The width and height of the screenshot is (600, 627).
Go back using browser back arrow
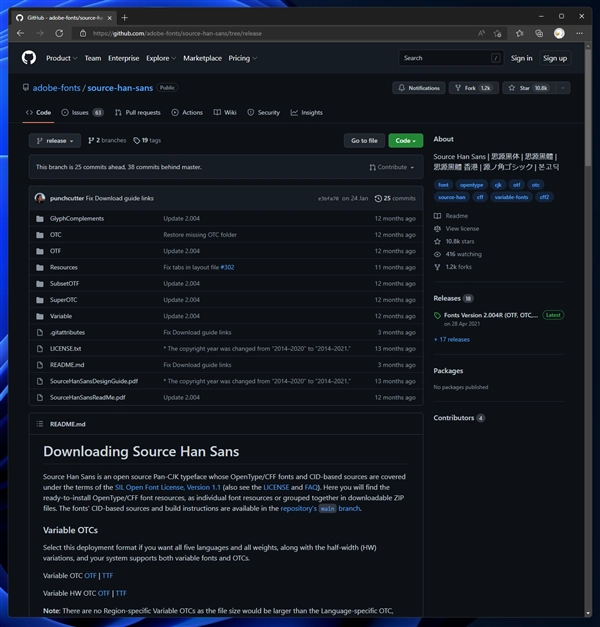[21, 33]
